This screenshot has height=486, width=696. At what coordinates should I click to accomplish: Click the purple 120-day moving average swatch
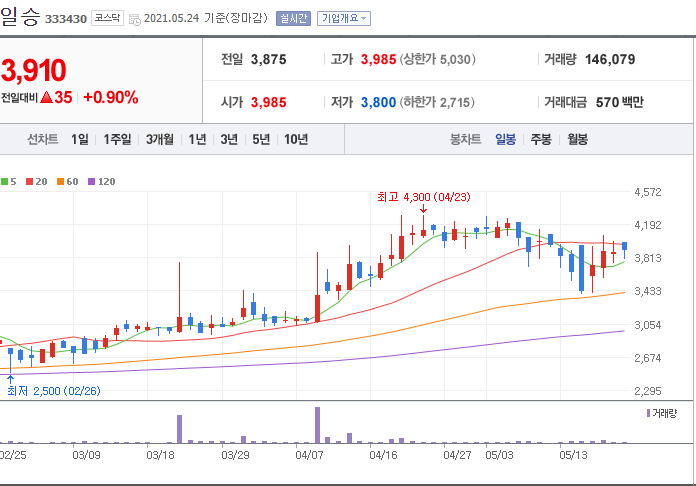[x=91, y=182]
